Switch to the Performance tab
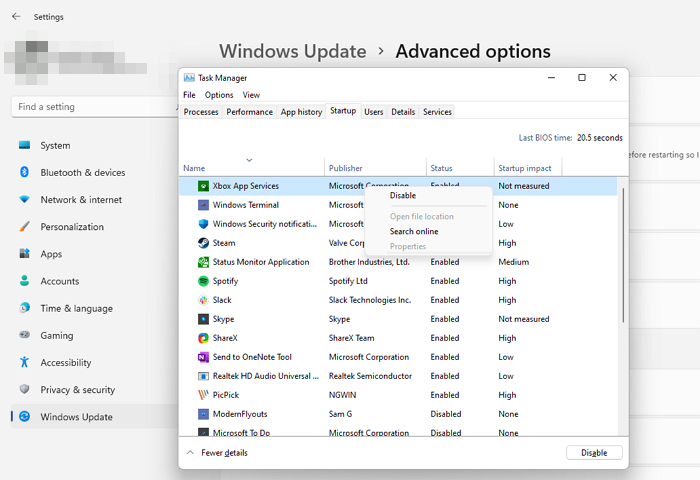This screenshot has width=700, height=480. coord(249,112)
